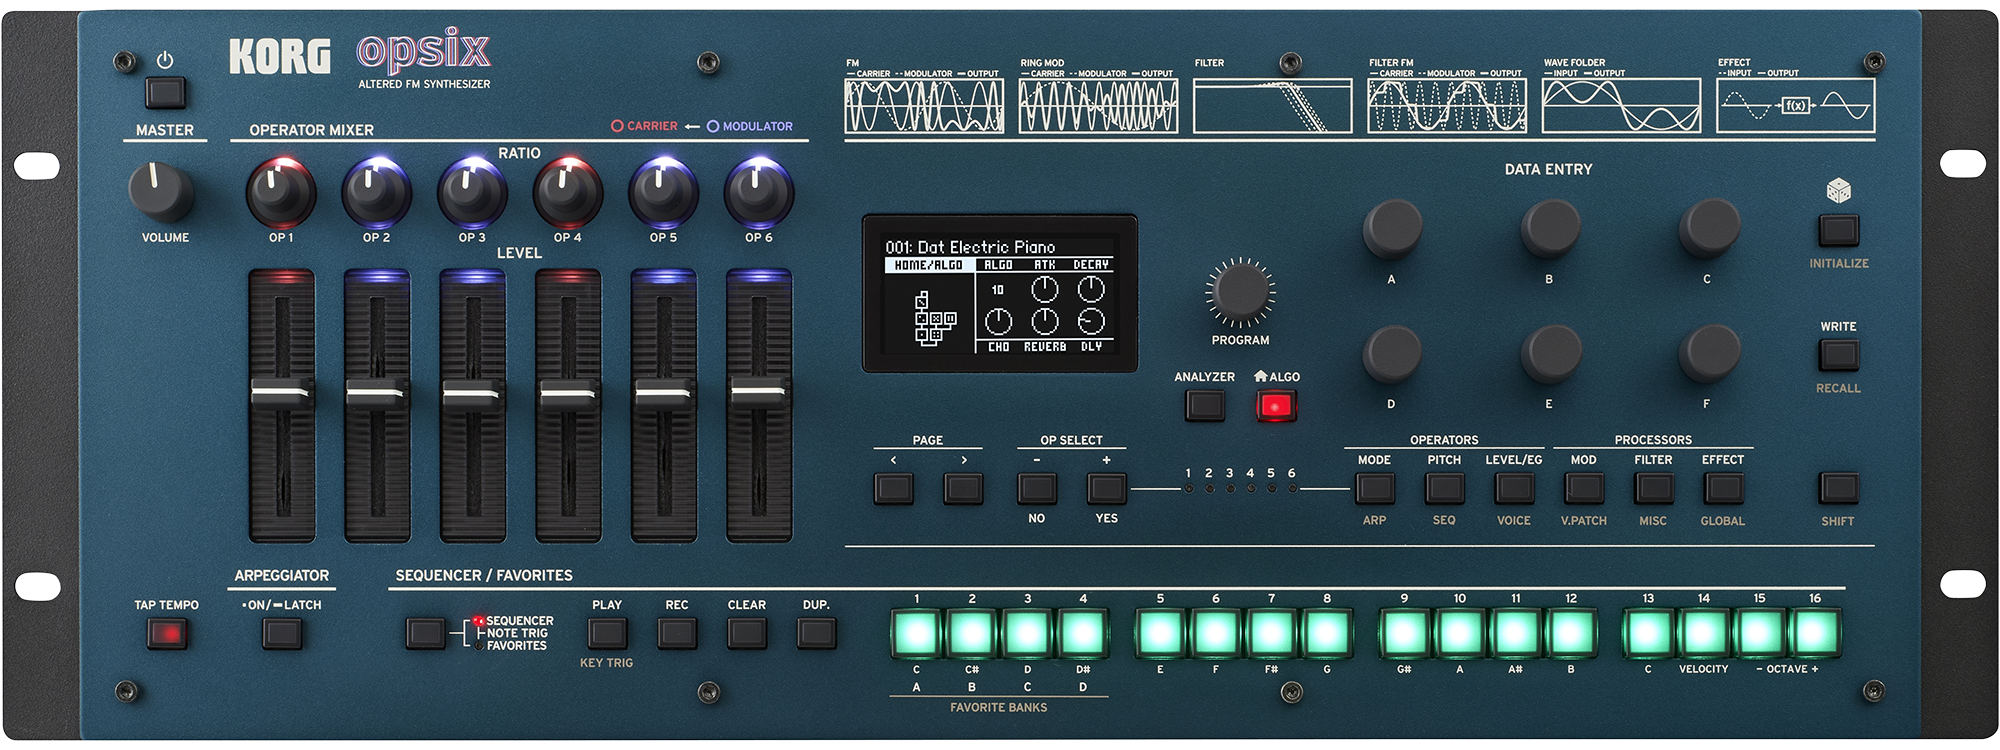Click the ATK dial on the display
This screenshot has height=750, width=2000.
click(1044, 290)
